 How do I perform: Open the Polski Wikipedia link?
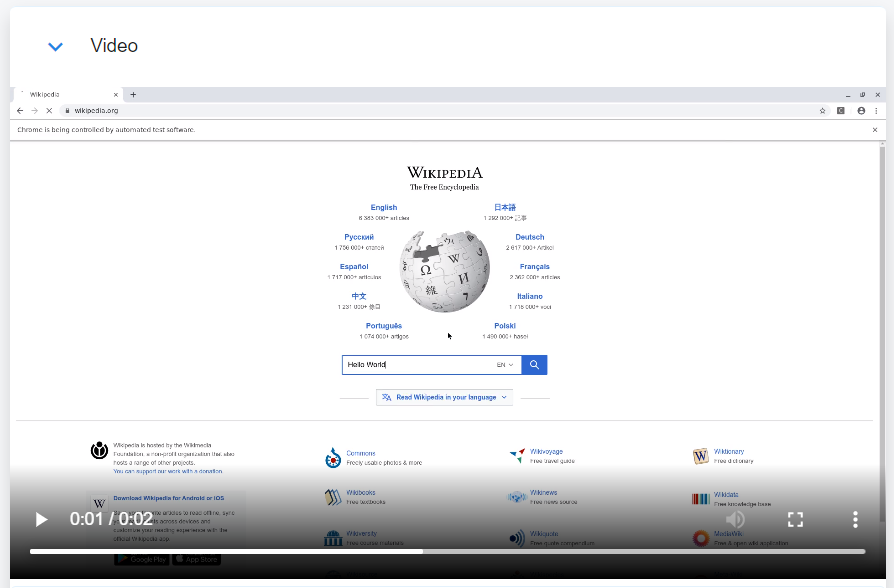(x=505, y=326)
